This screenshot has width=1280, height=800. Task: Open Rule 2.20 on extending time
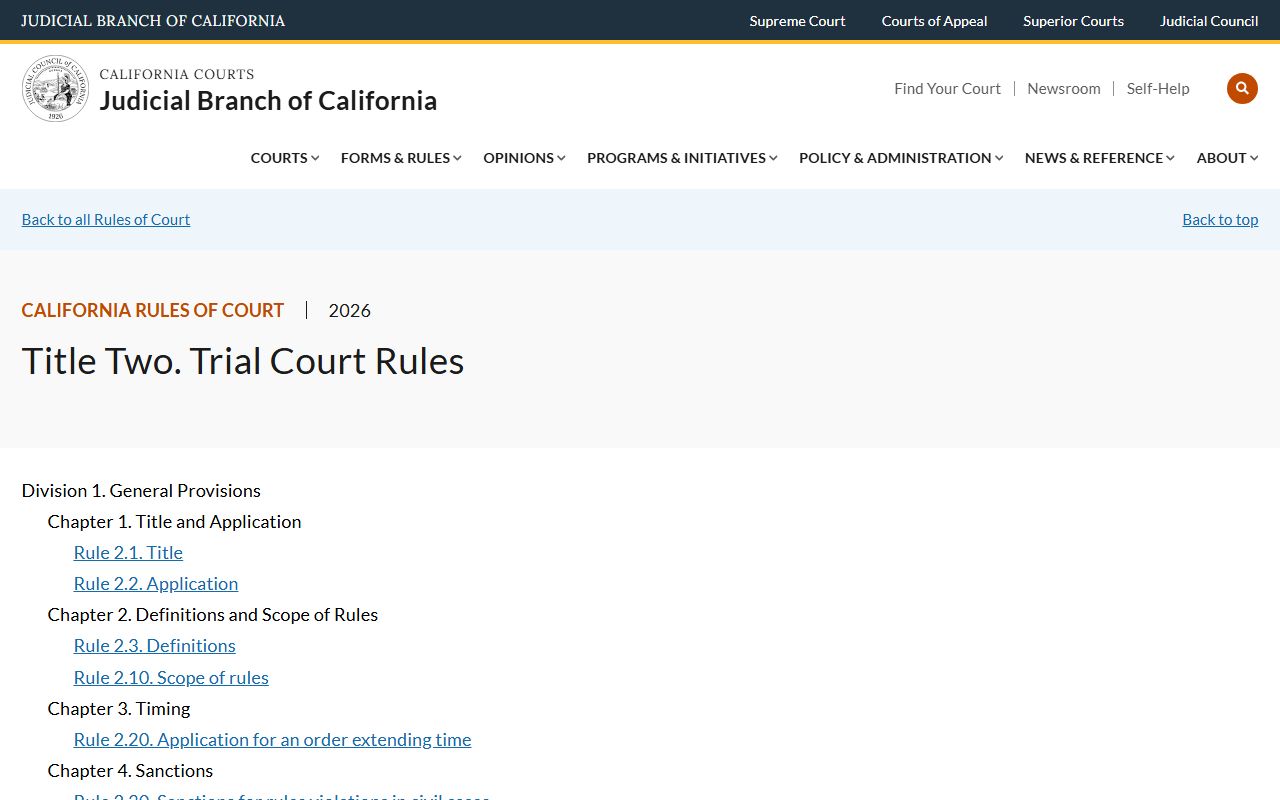tap(272, 740)
